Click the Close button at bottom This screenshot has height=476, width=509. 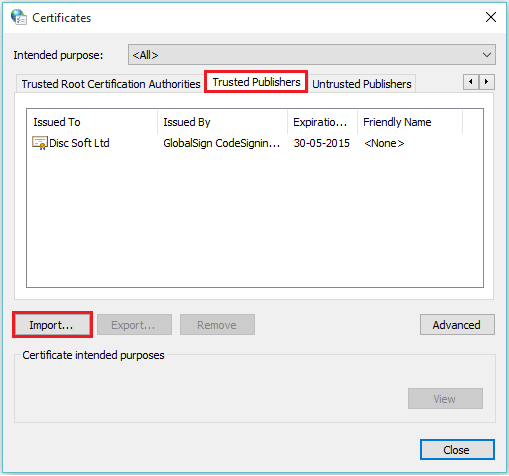(x=457, y=450)
